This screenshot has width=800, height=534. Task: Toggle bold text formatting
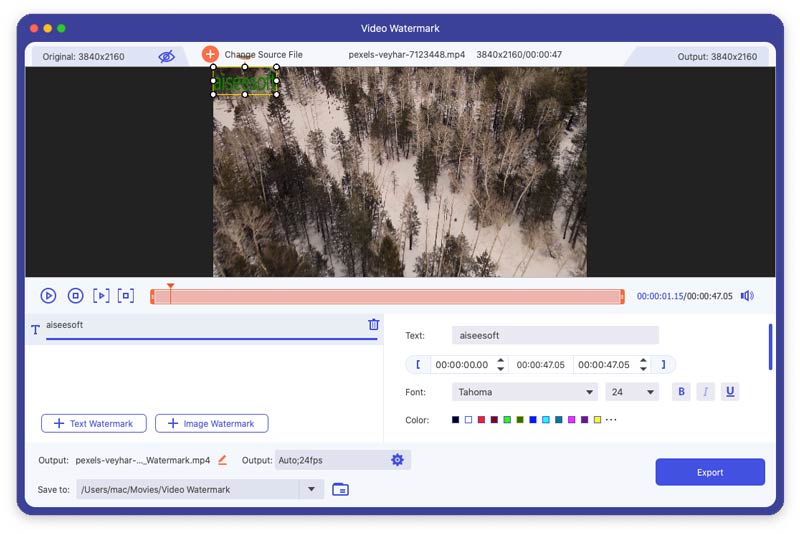coord(682,392)
